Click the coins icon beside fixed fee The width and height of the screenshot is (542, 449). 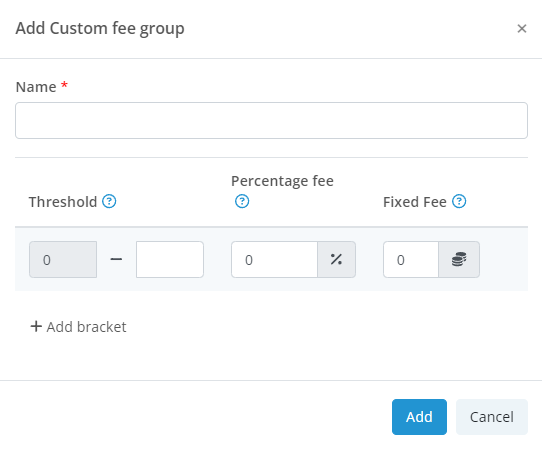click(x=459, y=259)
